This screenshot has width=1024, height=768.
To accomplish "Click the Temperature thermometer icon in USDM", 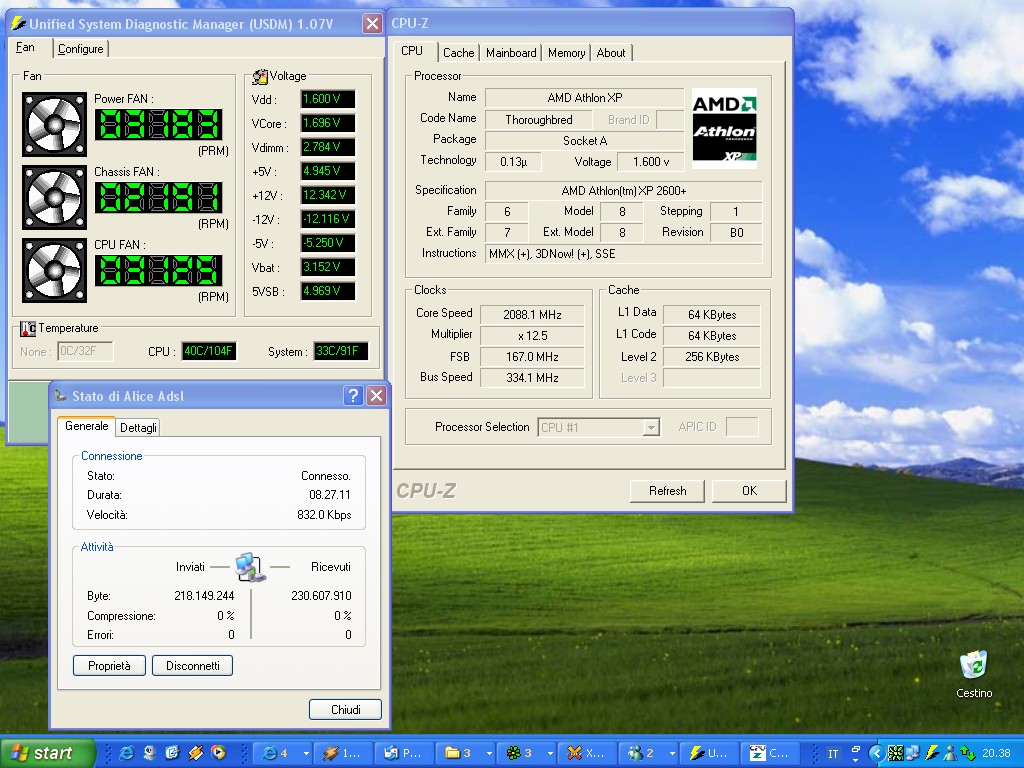I will tap(27, 328).
